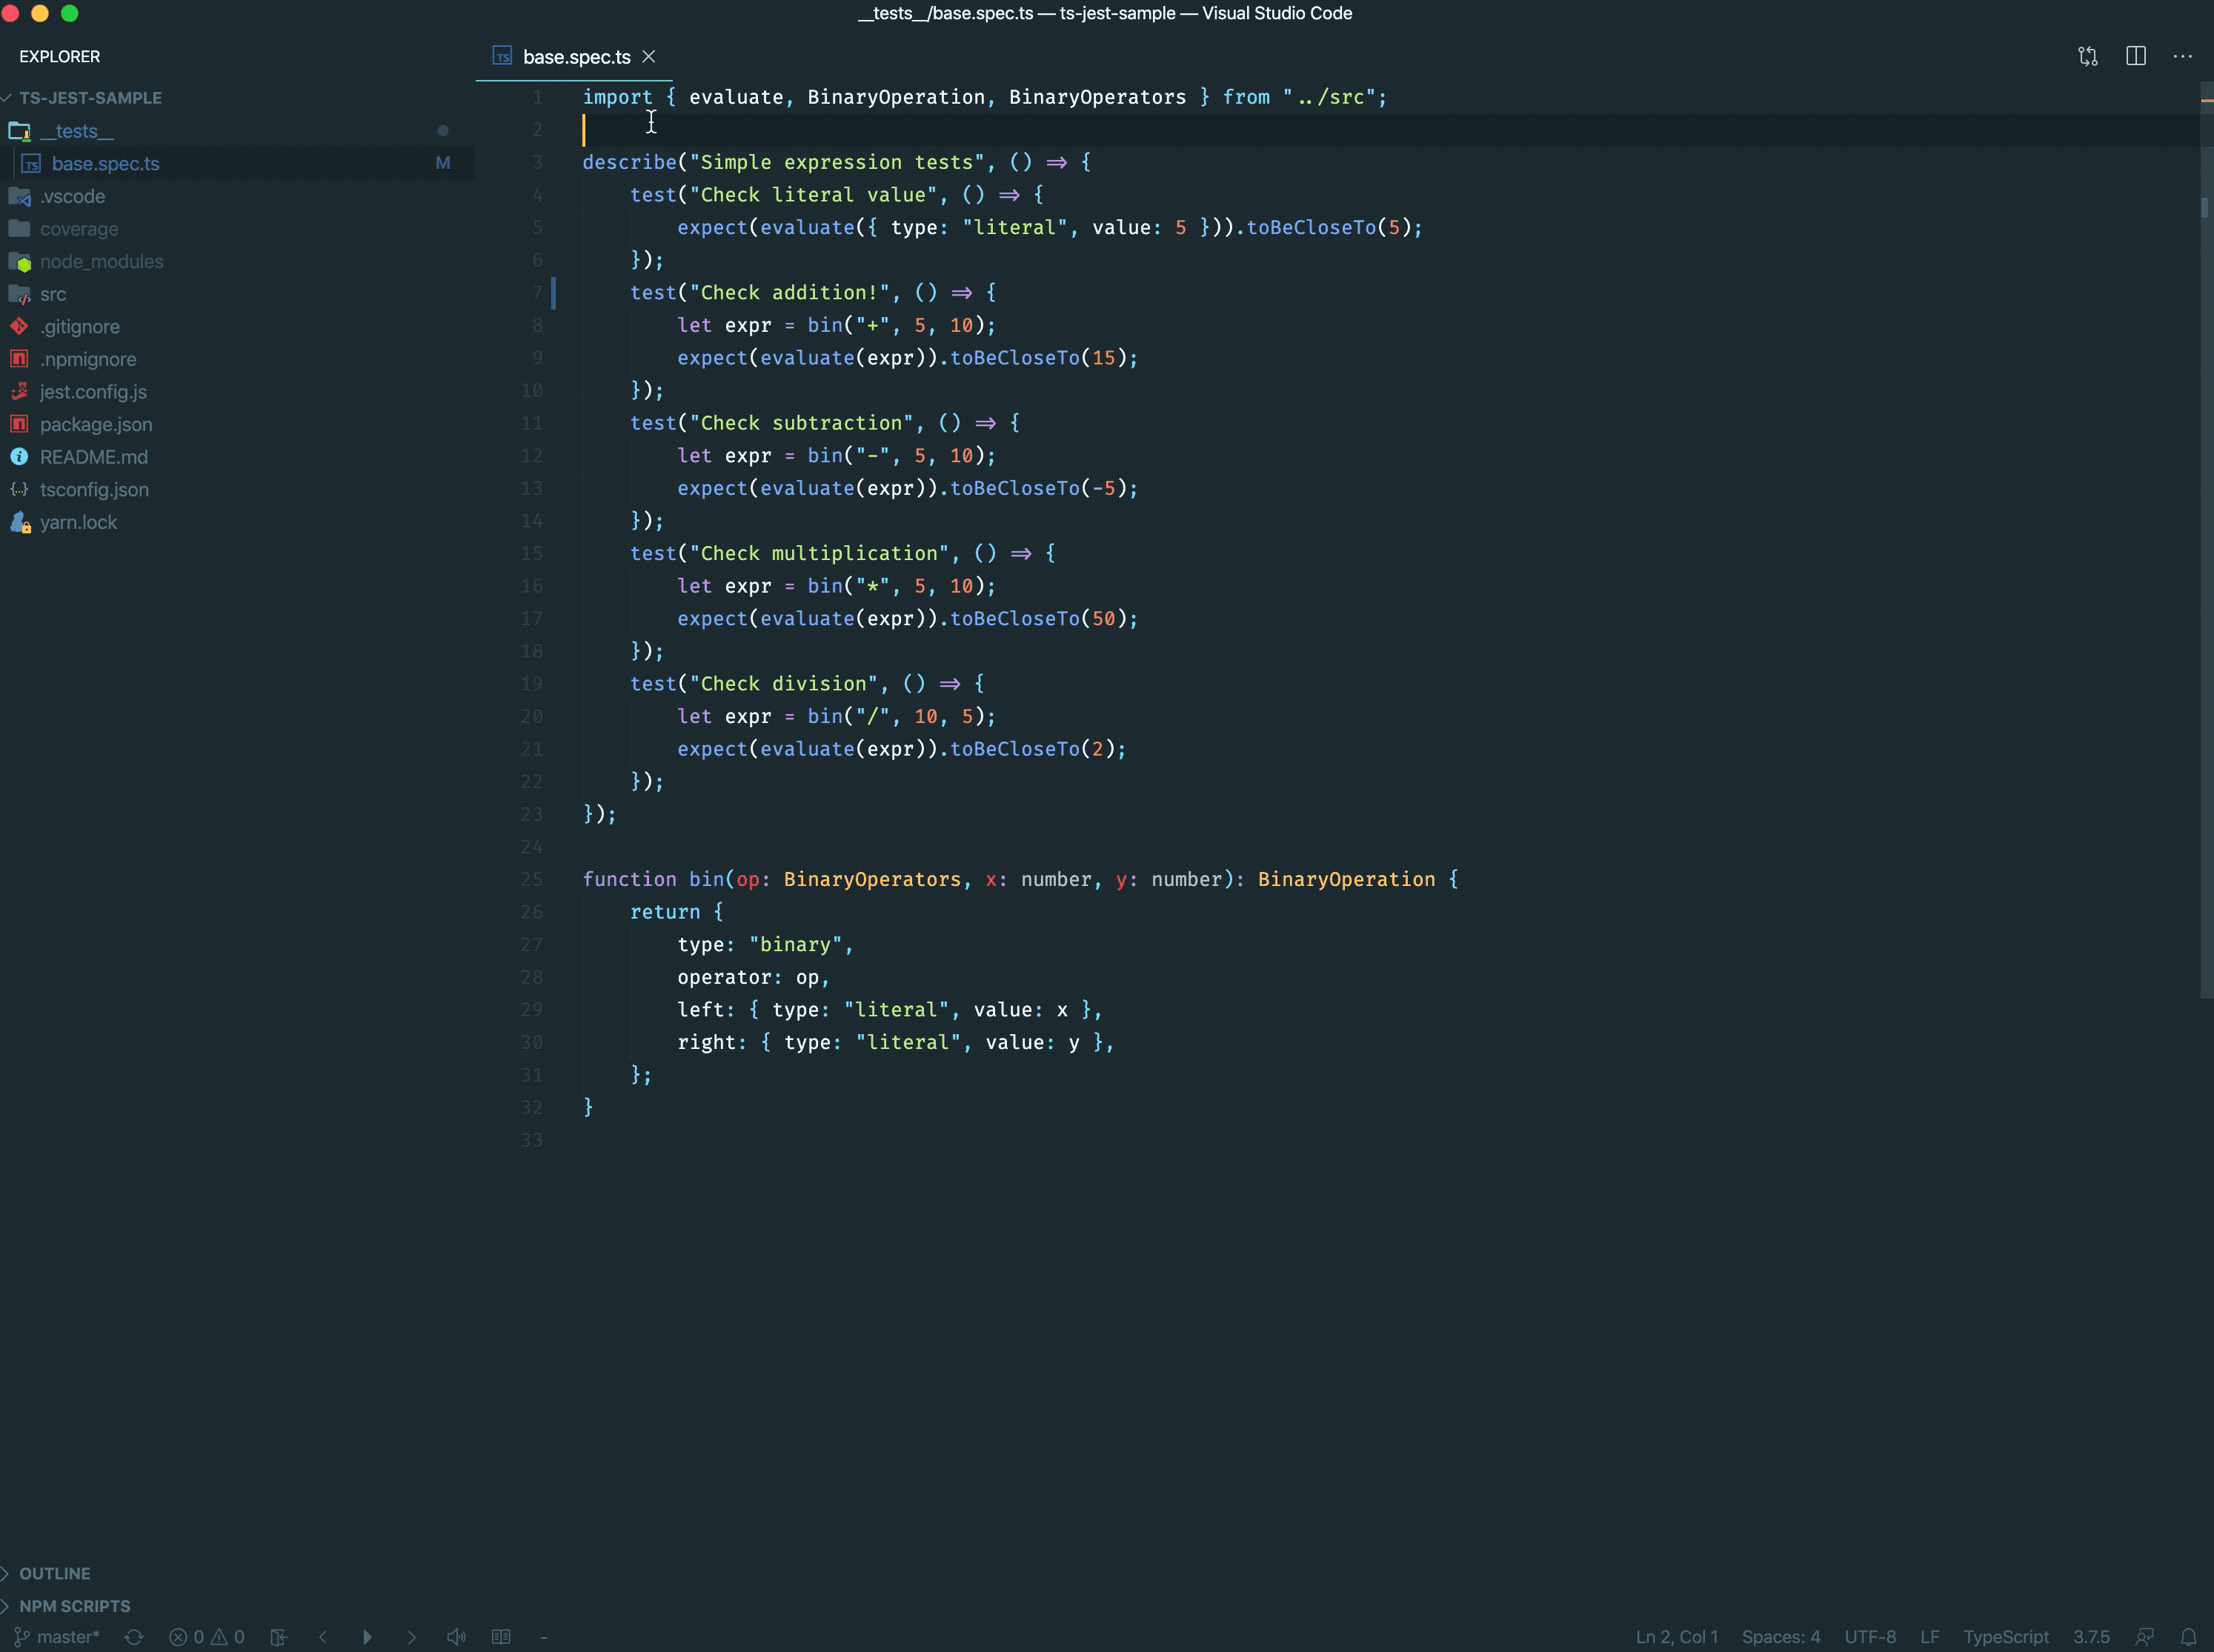2214x1652 pixels.
Task: Expand the src folder
Action: point(53,294)
